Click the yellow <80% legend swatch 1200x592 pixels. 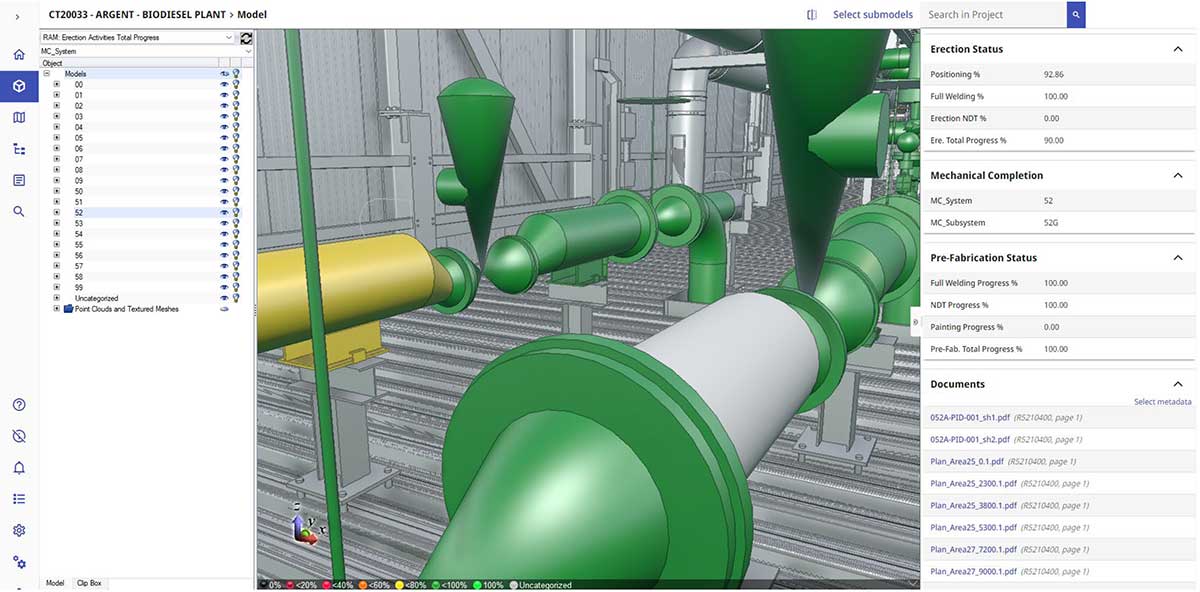[x=400, y=585]
